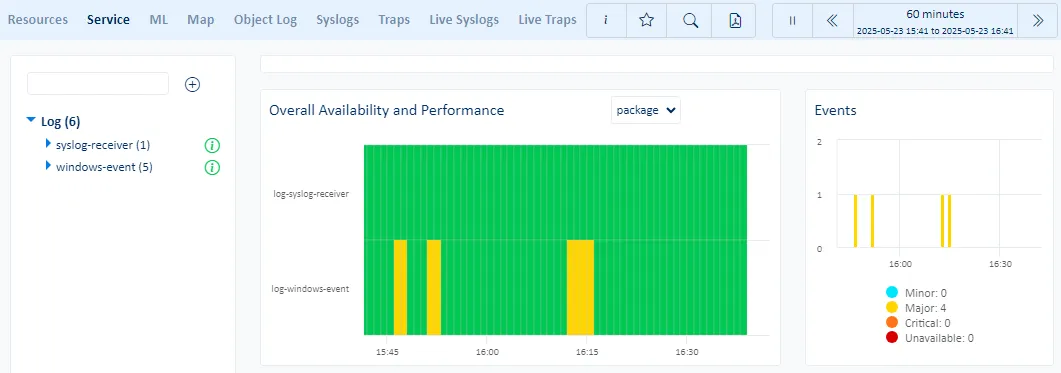Click the Events panel title

(836, 110)
